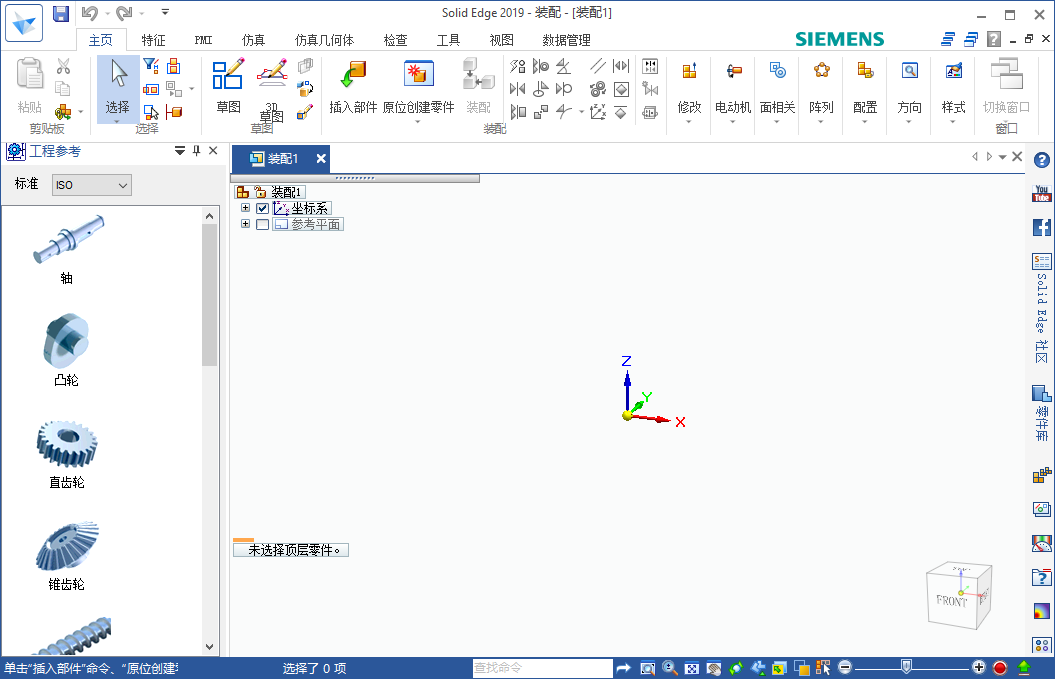Image resolution: width=1055 pixels, height=679 pixels.
Task: Open the document tab list dropdown arrow
Action: pyautogui.click(x=1003, y=157)
